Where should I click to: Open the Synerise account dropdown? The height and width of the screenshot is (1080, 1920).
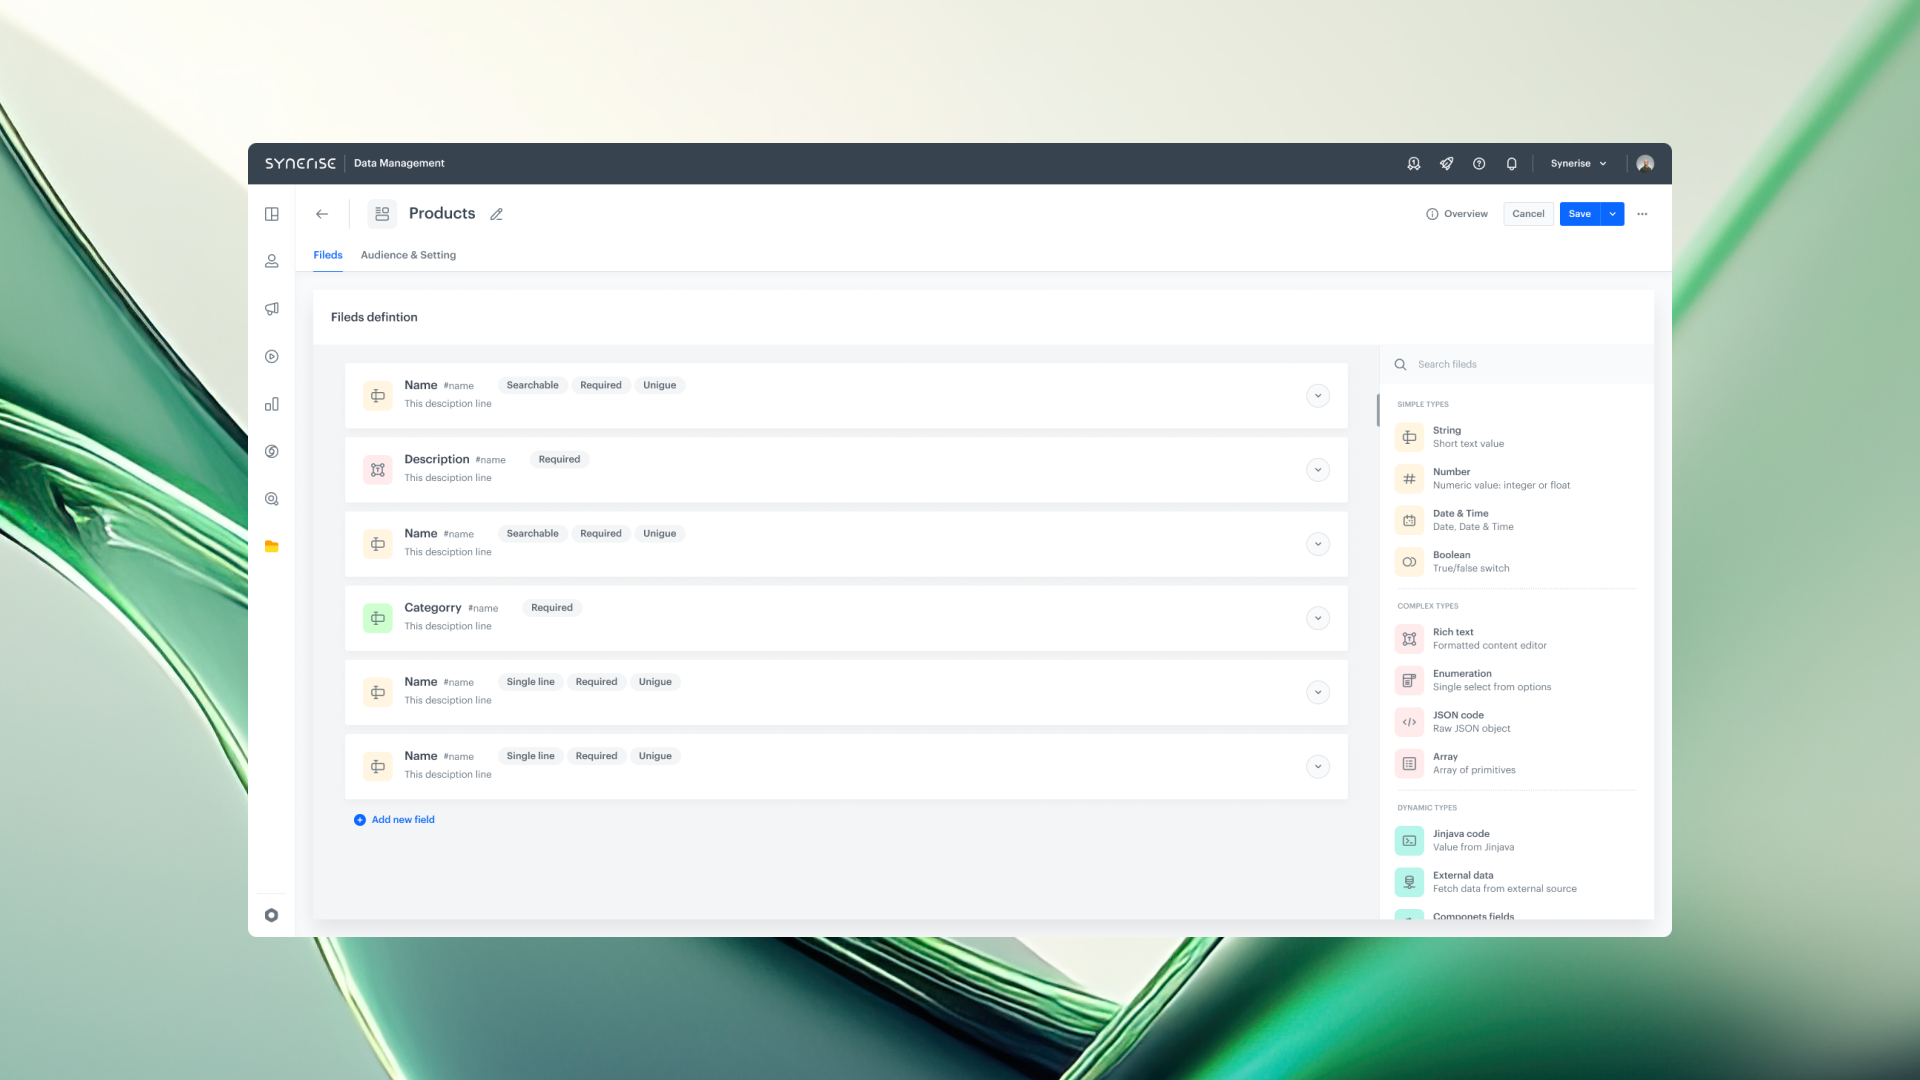point(1578,163)
